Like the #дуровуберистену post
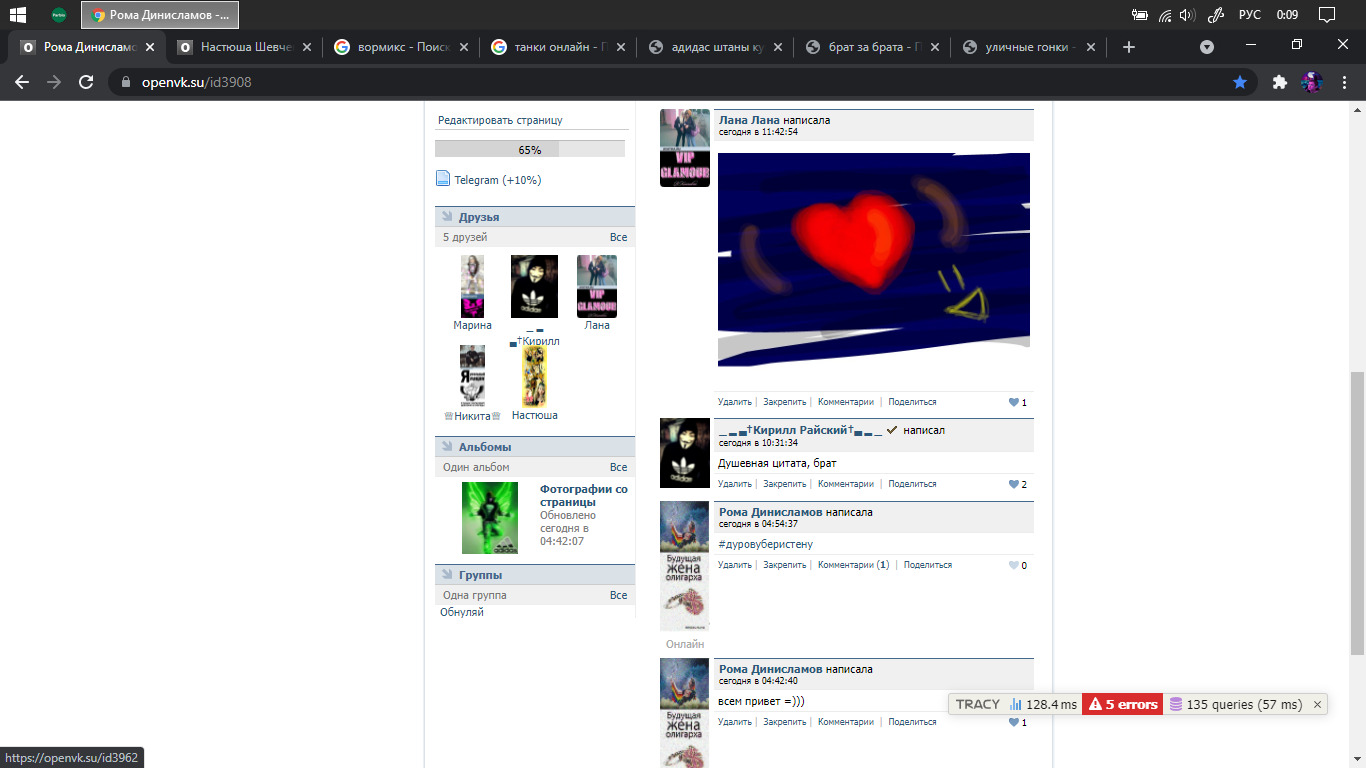This screenshot has width=1366, height=768. (1014, 565)
